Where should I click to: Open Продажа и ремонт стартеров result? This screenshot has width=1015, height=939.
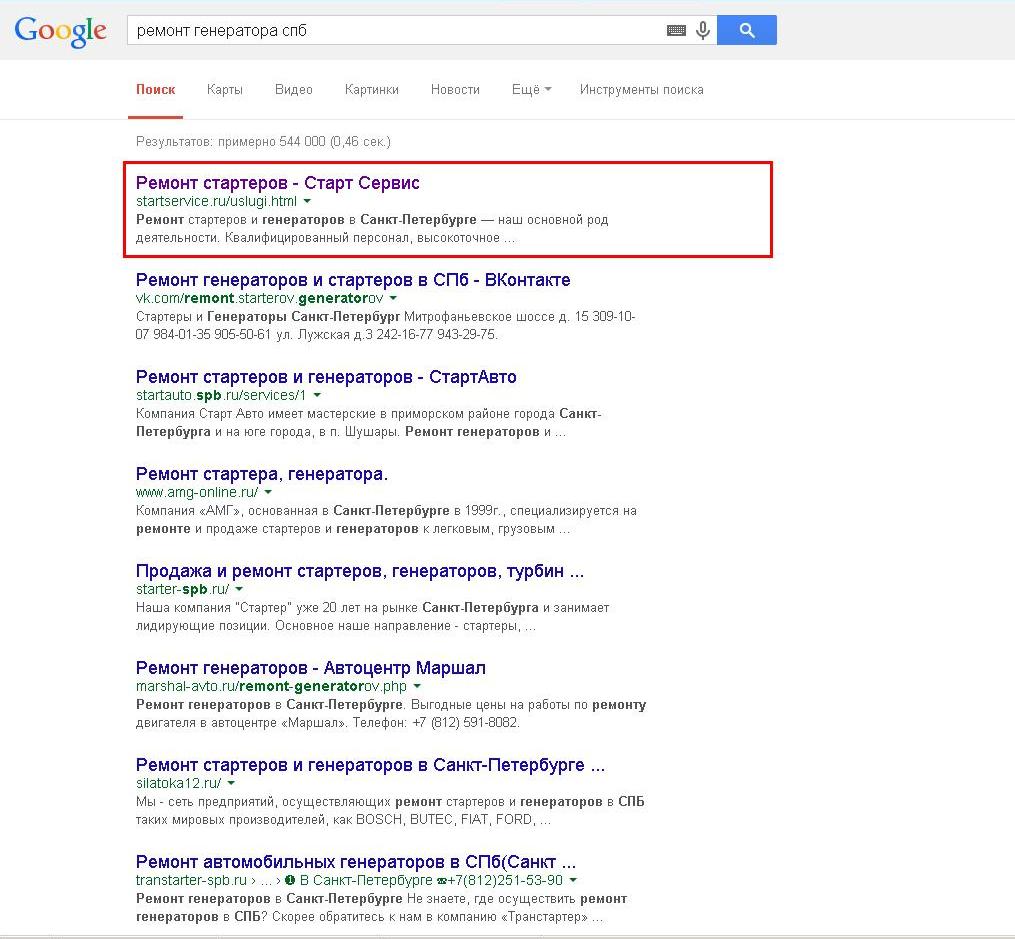360,571
